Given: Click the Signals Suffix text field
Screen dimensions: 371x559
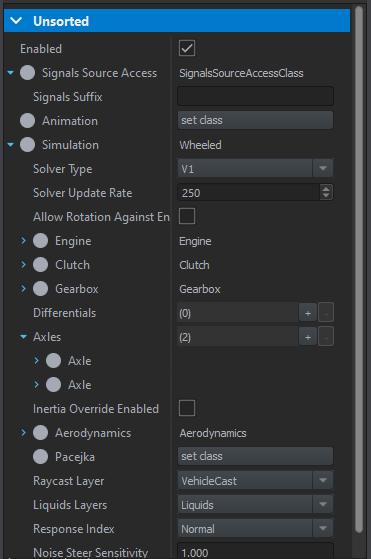Looking at the screenshot, I should [256, 96].
